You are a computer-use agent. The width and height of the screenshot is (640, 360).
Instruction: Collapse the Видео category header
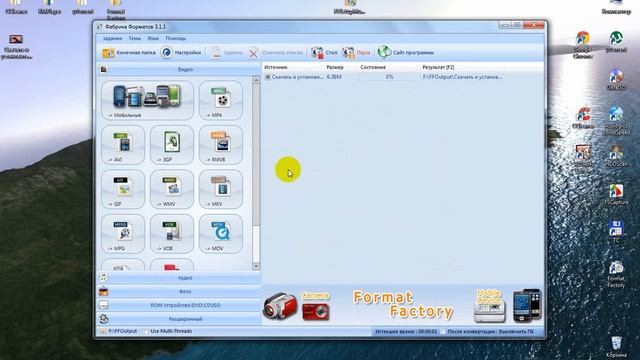pos(179,69)
